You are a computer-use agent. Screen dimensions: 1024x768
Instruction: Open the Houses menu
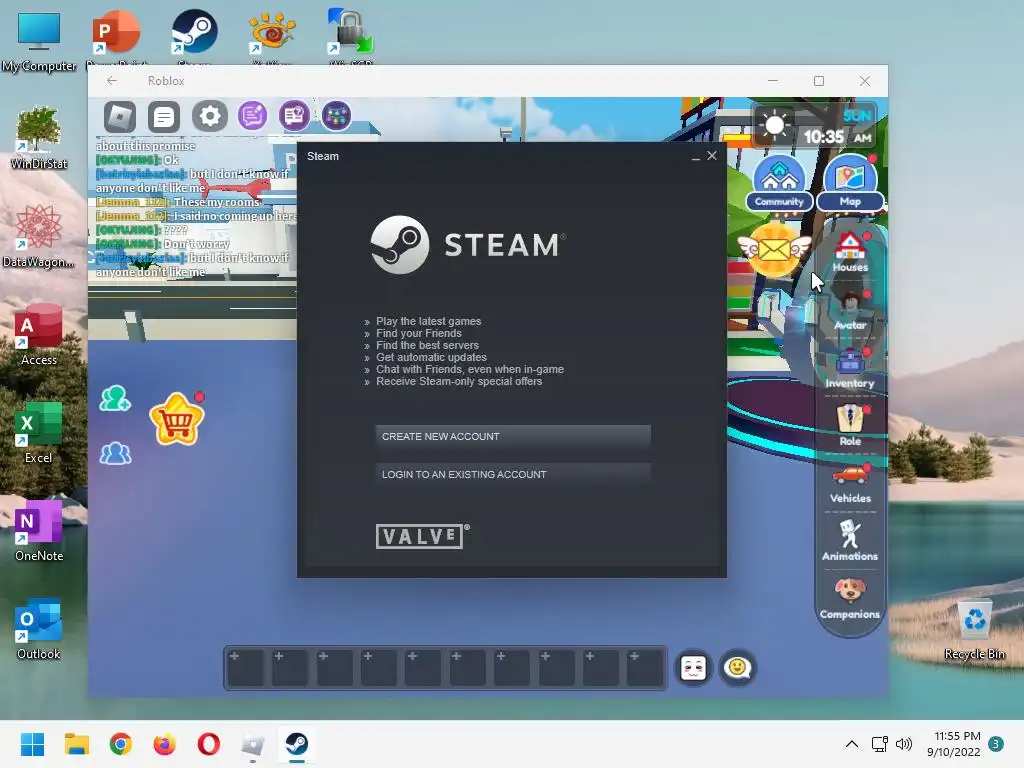coord(850,253)
